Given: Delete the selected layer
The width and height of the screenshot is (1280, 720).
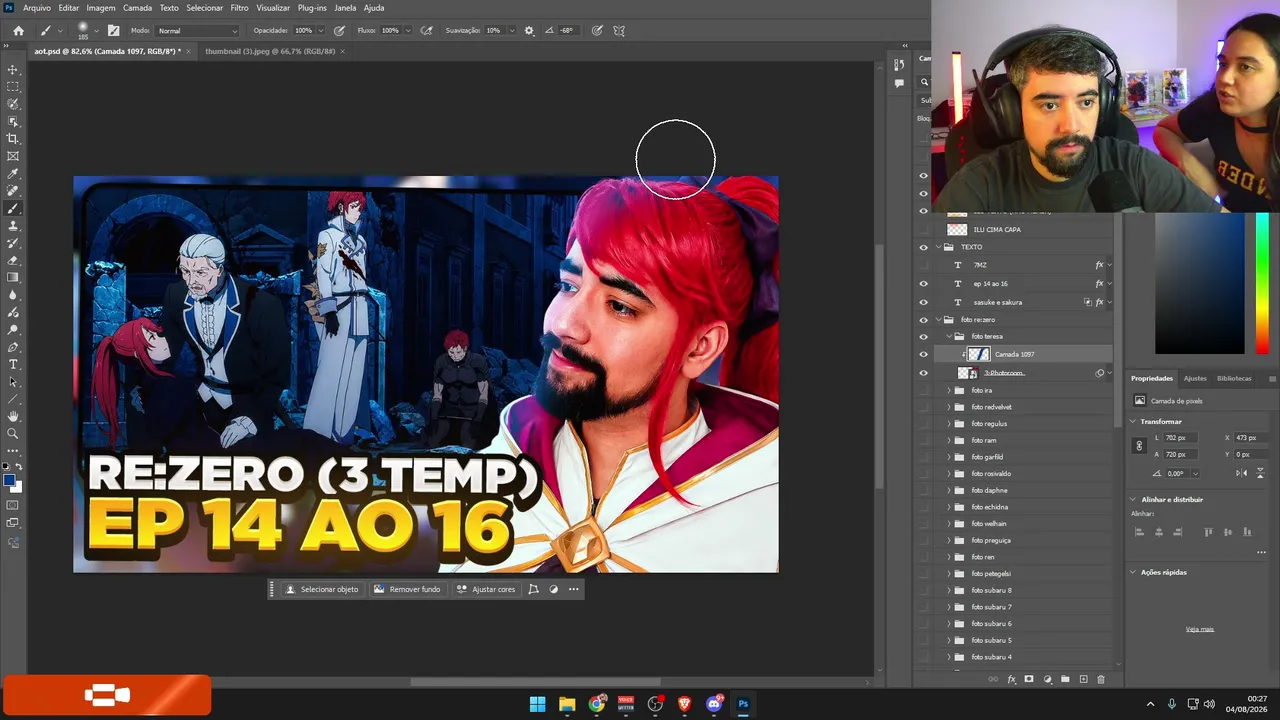Looking at the screenshot, I should click(x=1101, y=679).
